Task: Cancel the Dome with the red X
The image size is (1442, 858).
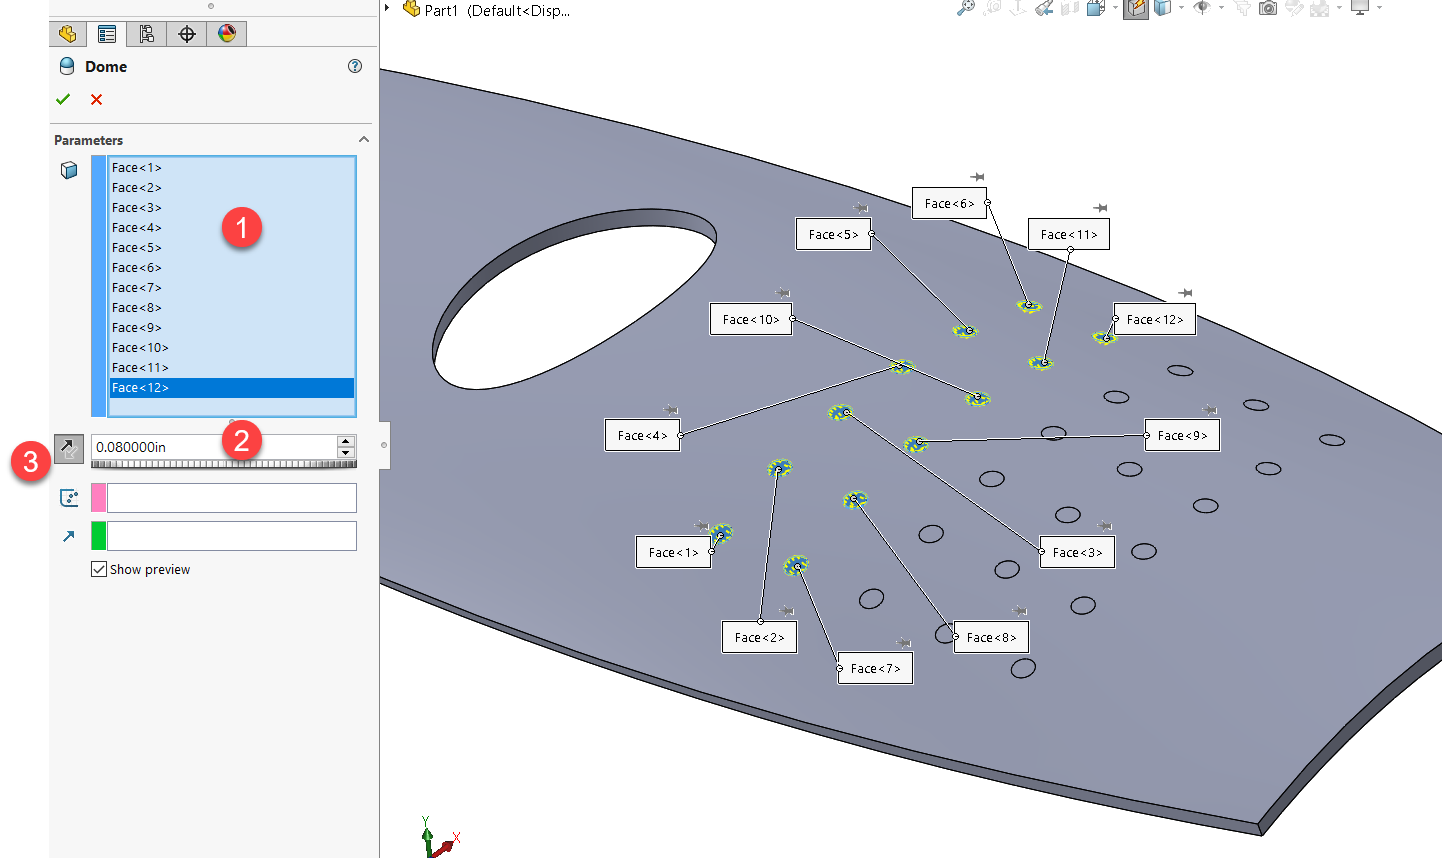Action: (97, 99)
